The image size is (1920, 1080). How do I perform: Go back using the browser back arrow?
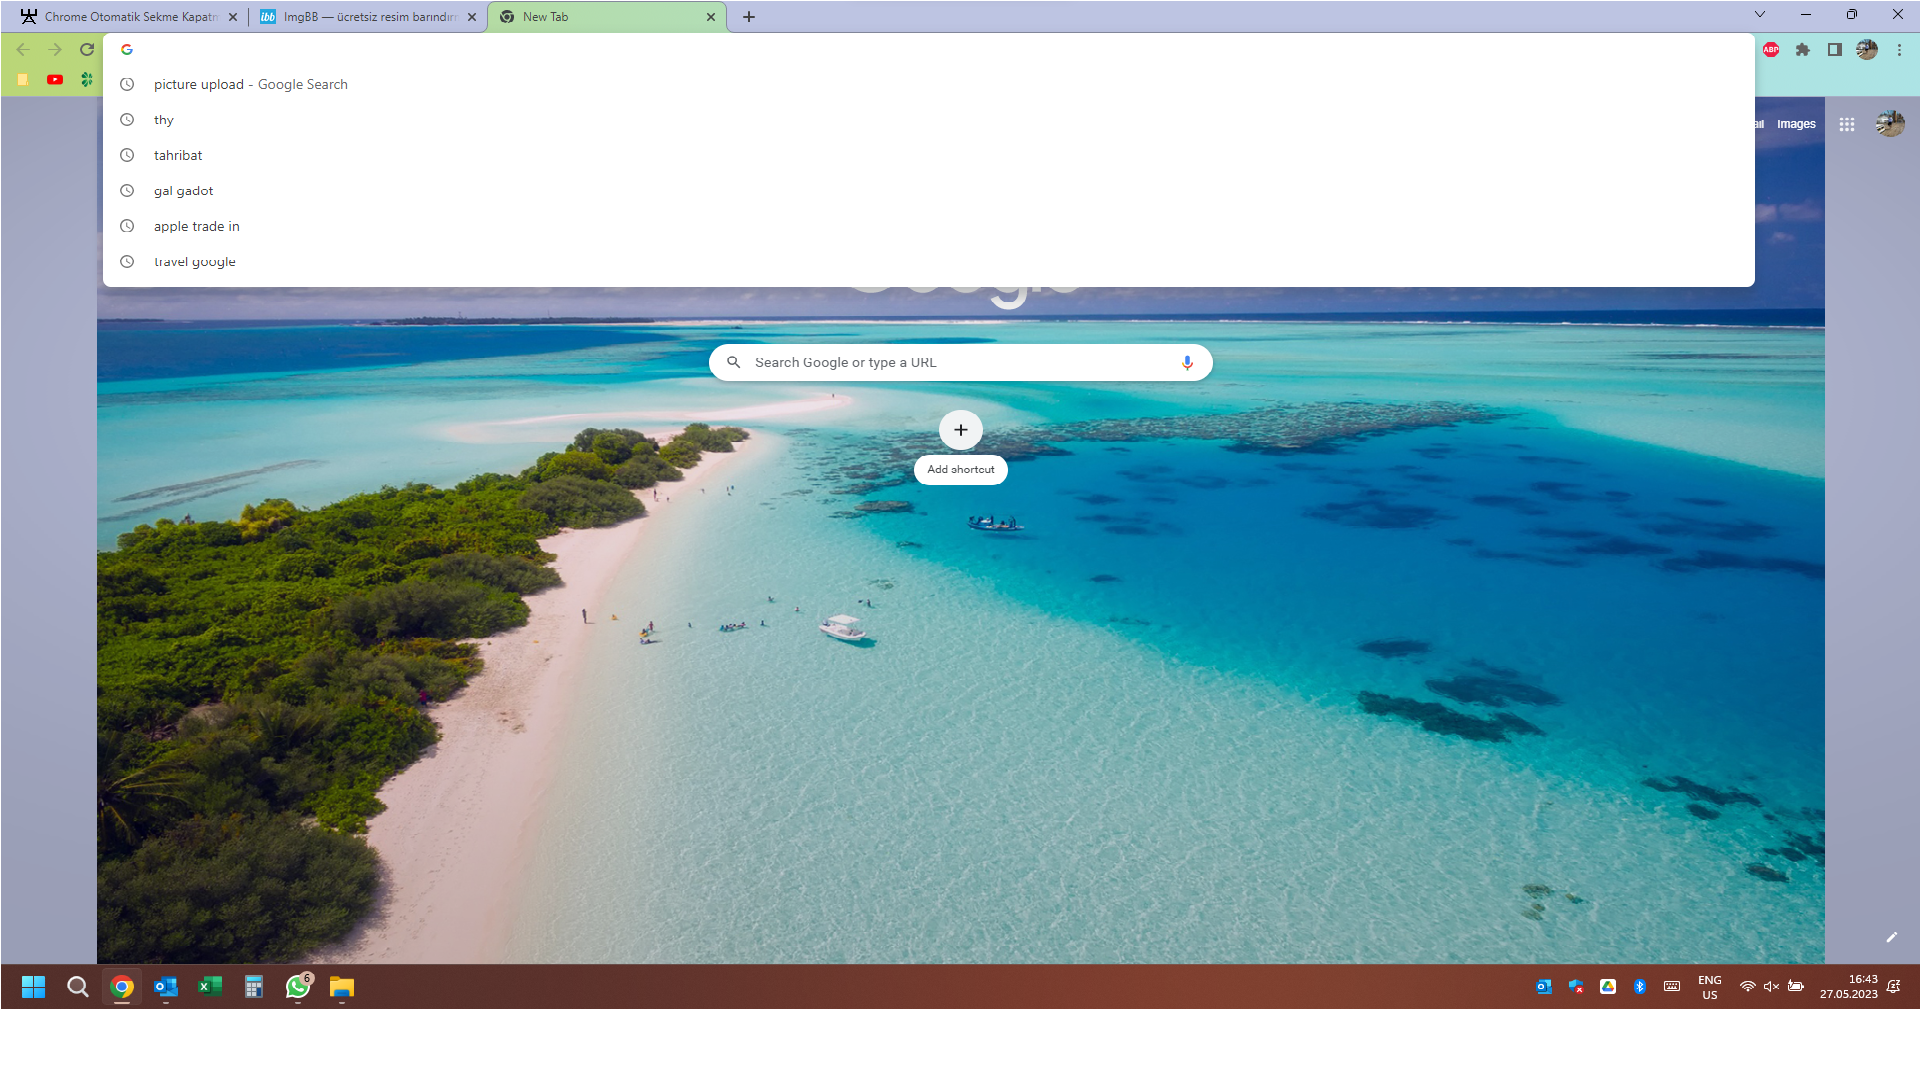click(x=23, y=49)
